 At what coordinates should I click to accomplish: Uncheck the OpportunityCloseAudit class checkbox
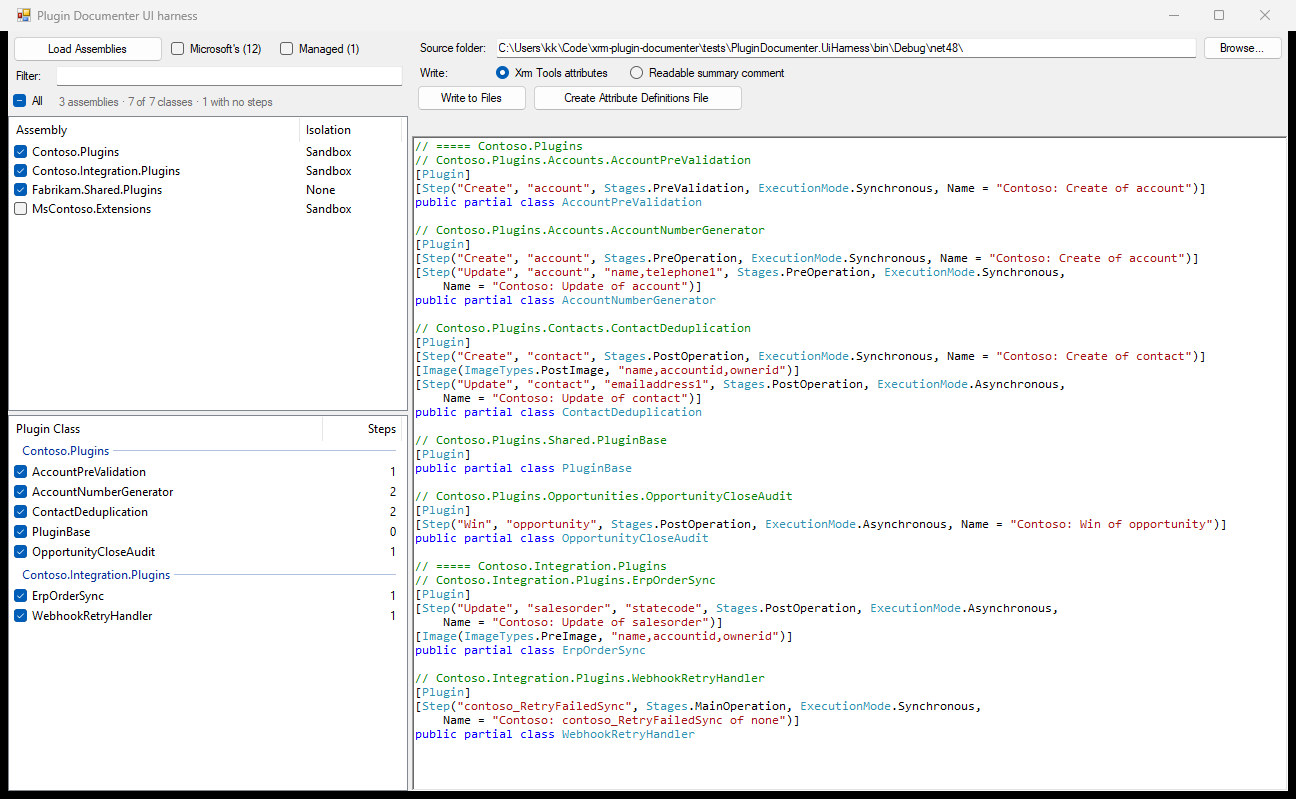(21, 552)
